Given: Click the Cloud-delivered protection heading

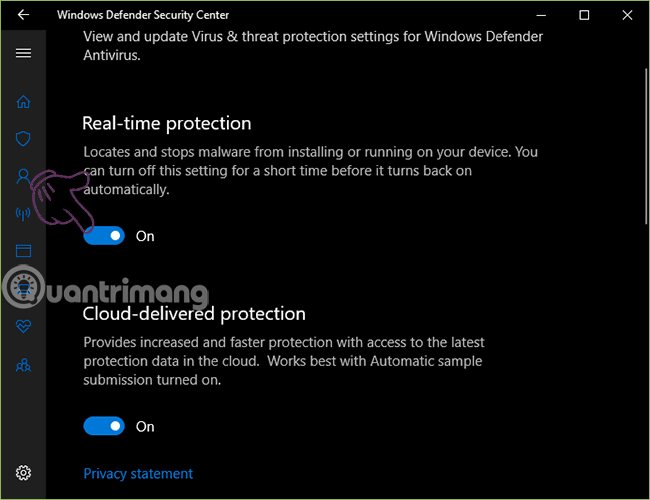Looking at the screenshot, I should [194, 313].
